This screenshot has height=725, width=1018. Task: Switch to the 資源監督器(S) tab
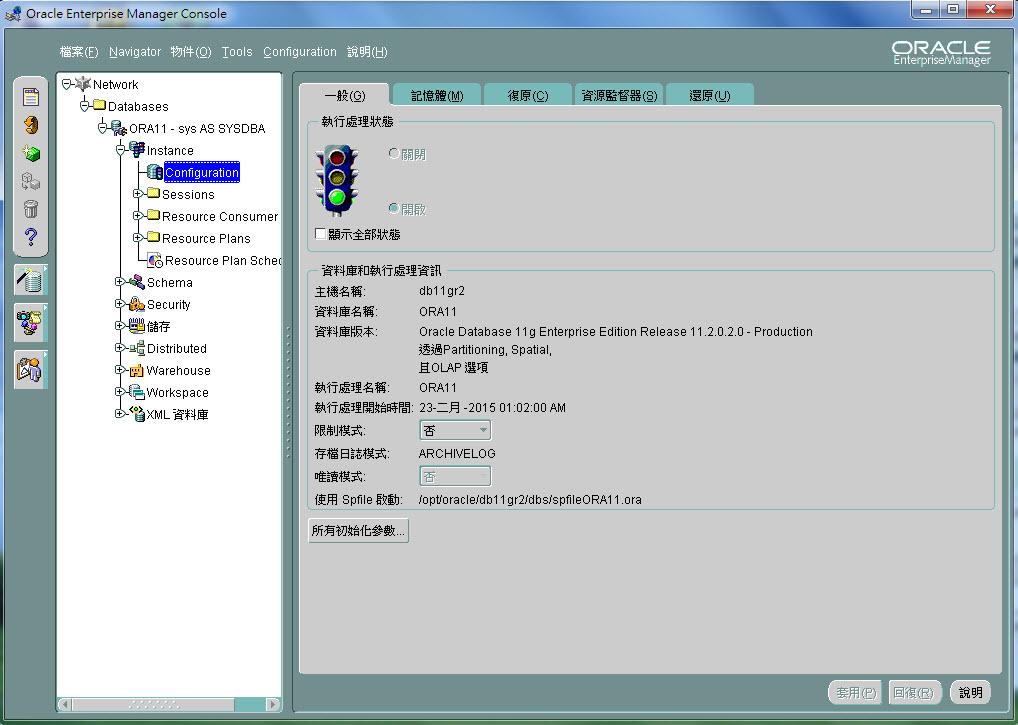coord(619,95)
